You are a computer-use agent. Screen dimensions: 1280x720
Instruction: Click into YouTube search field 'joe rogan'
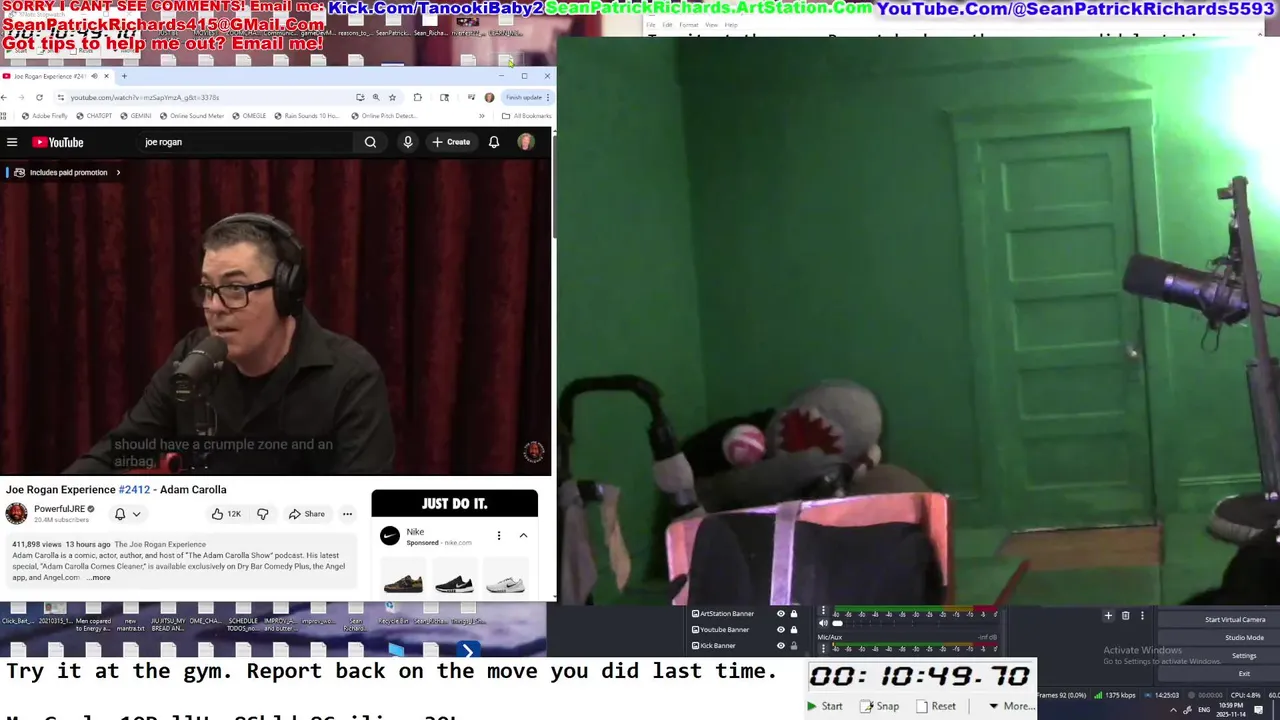pos(245,142)
